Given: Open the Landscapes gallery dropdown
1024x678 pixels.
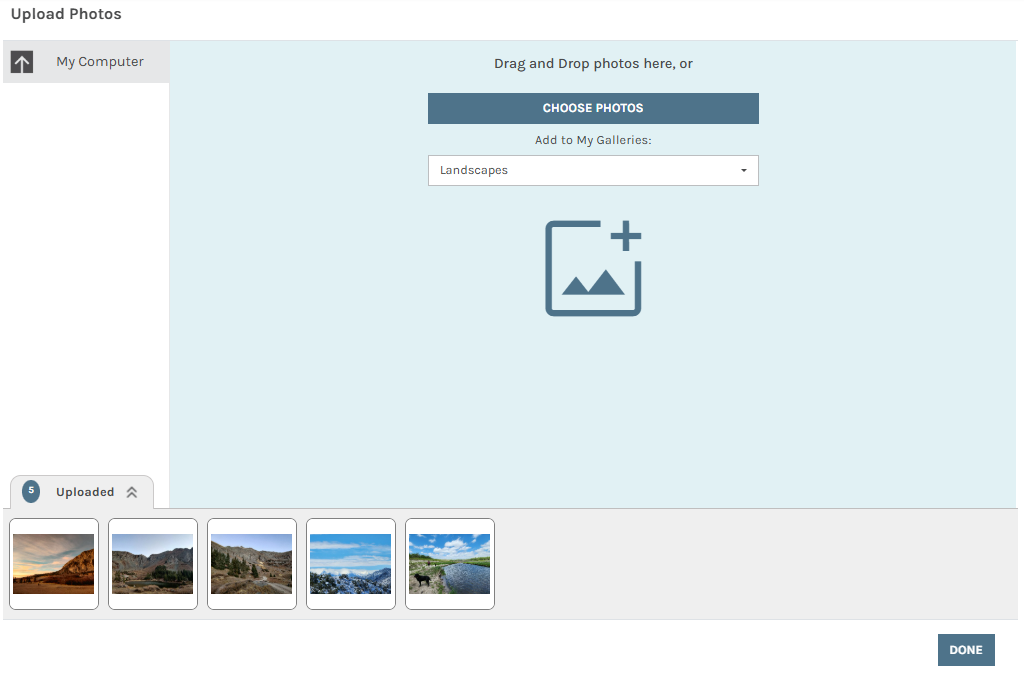Looking at the screenshot, I should click(x=592, y=171).
